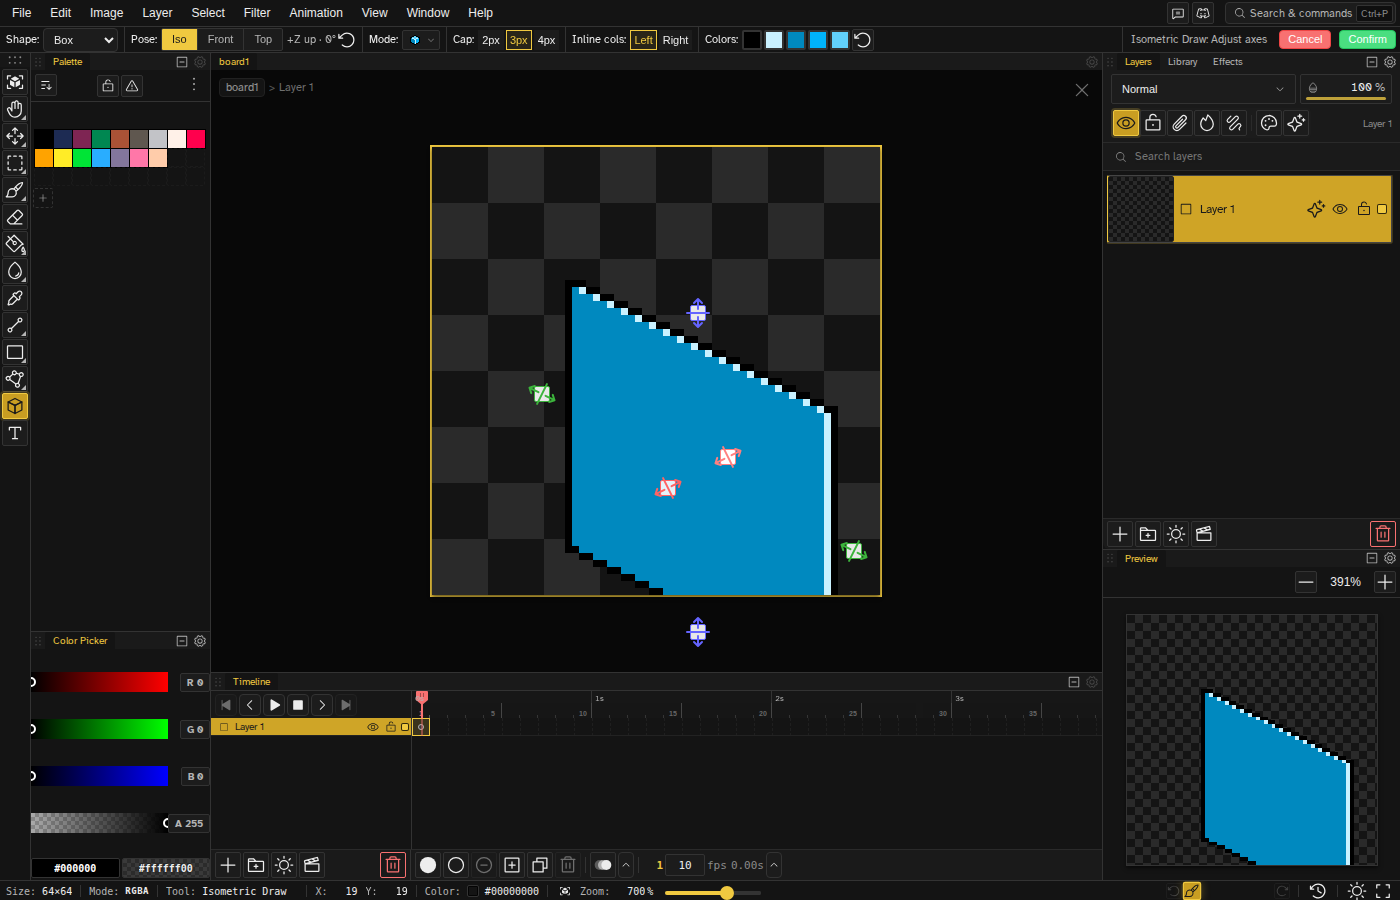The image size is (1400, 900).
Task: Open the Shape dropdown set to Box
Action: pos(81,40)
